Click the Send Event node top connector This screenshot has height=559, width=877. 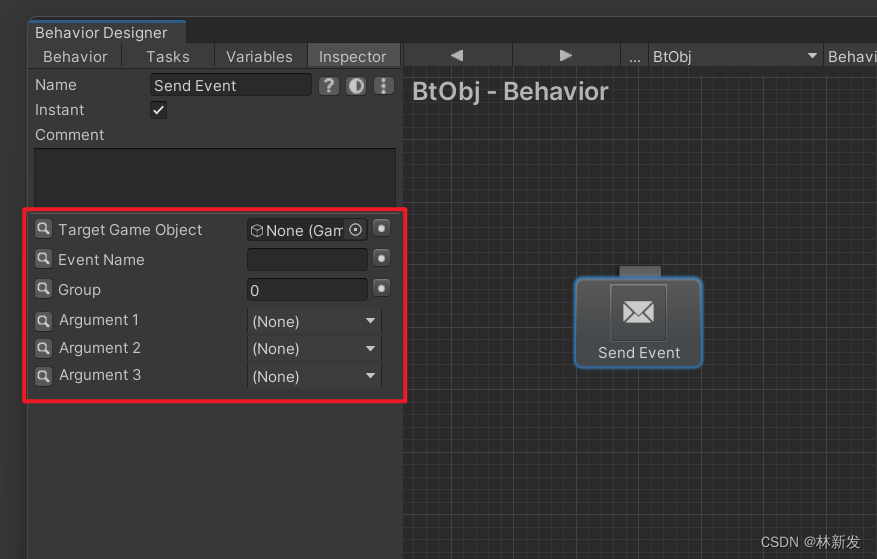click(640, 272)
